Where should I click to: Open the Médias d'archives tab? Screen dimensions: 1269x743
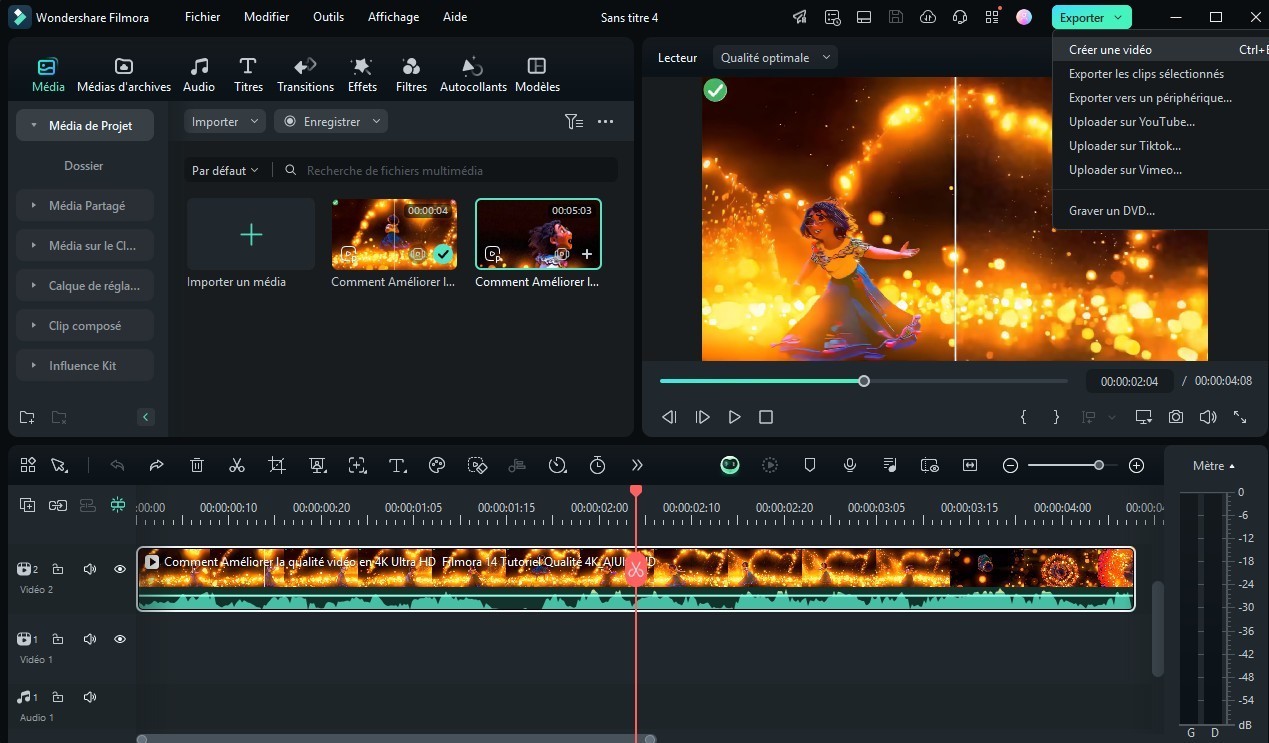pos(124,75)
